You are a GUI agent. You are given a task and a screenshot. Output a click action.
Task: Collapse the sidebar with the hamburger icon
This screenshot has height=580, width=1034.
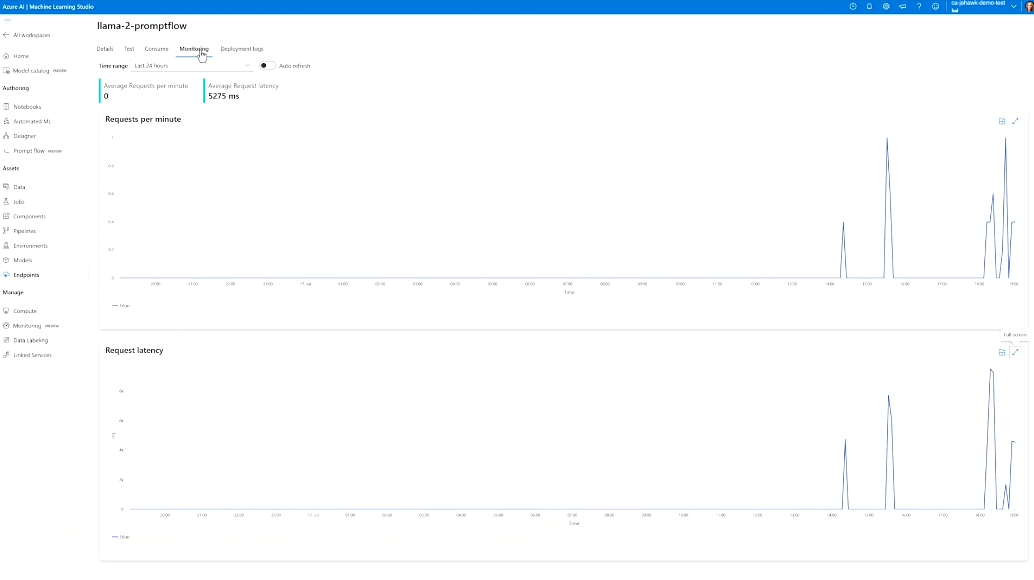pos(7,20)
